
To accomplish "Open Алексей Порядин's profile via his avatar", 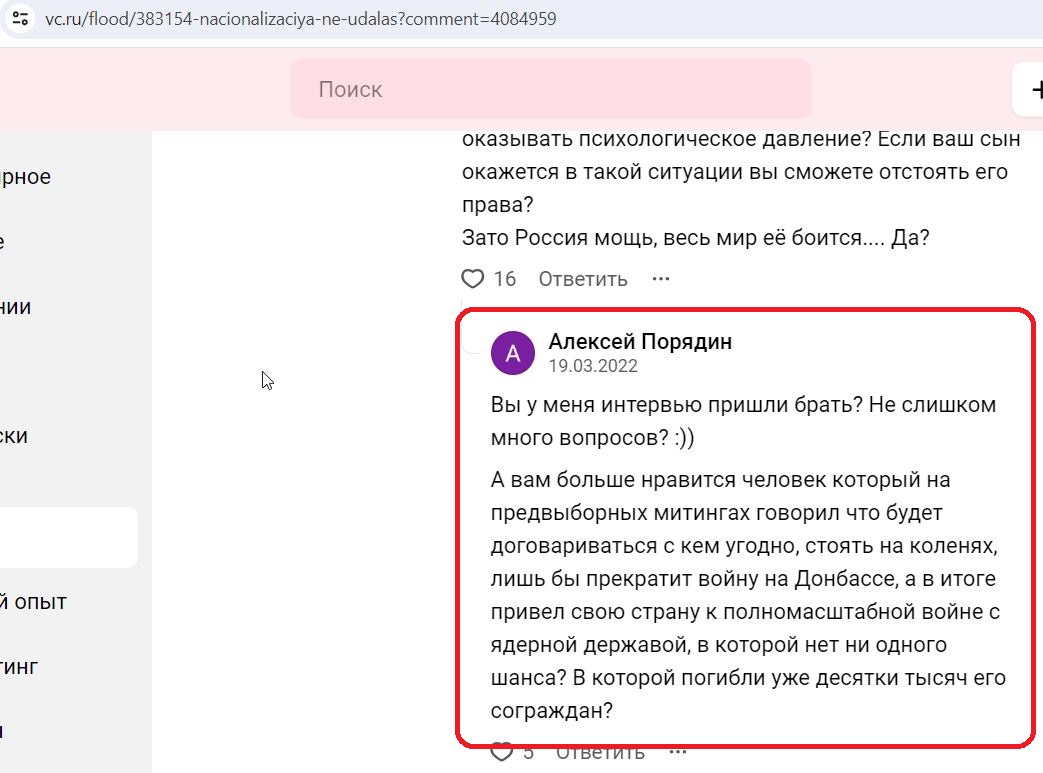I will click(x=513, y=352).
